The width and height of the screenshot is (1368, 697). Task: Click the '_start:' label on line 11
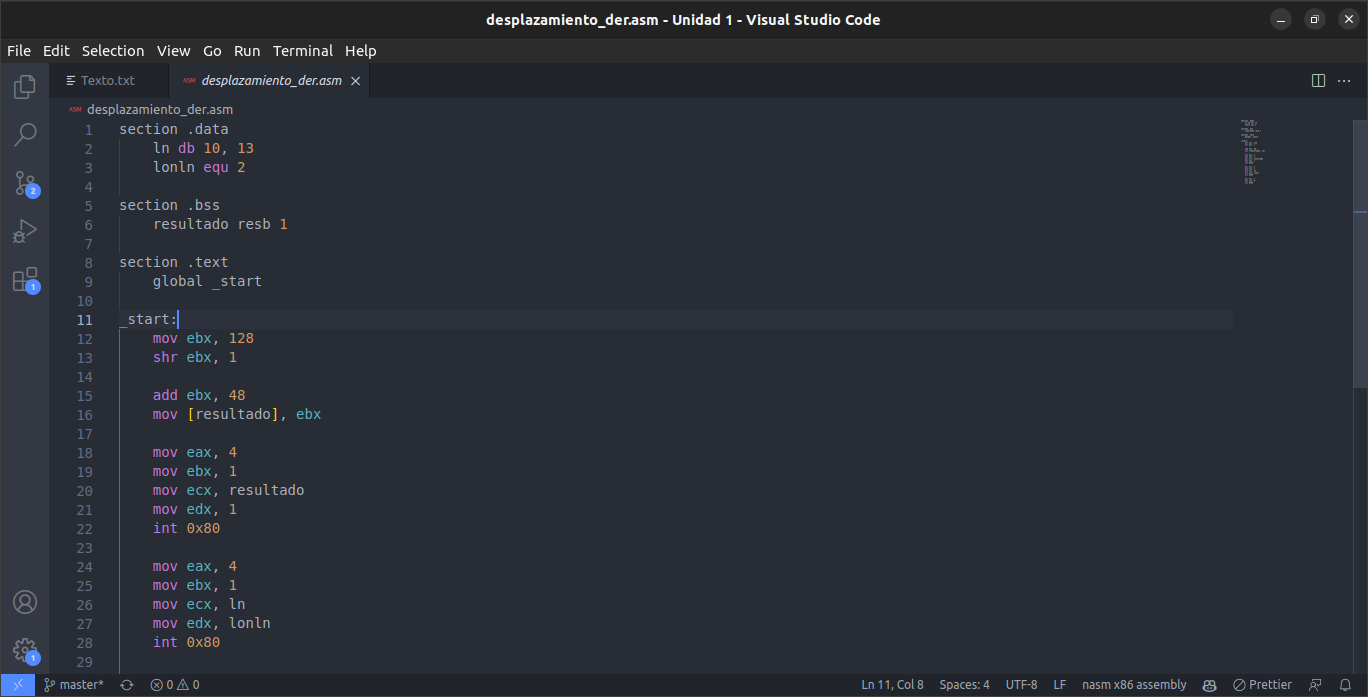148,319
